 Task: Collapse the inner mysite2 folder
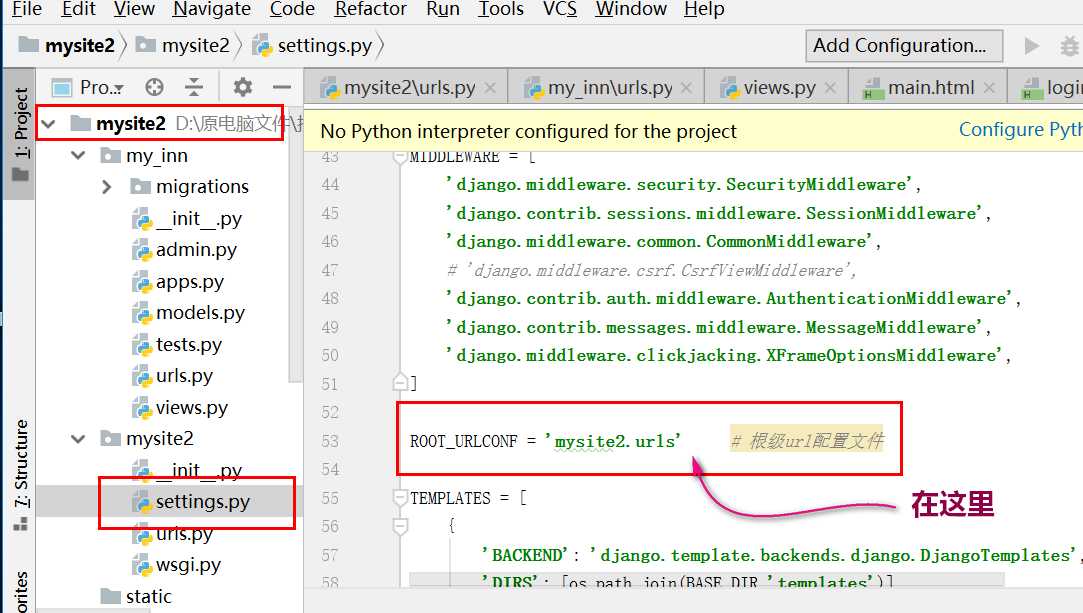pos(78,438)
